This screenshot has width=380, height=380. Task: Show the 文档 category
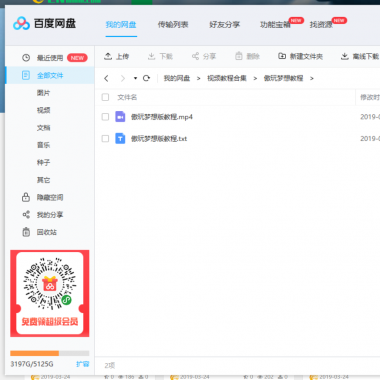pyautogui.click(x=43, y=128)
